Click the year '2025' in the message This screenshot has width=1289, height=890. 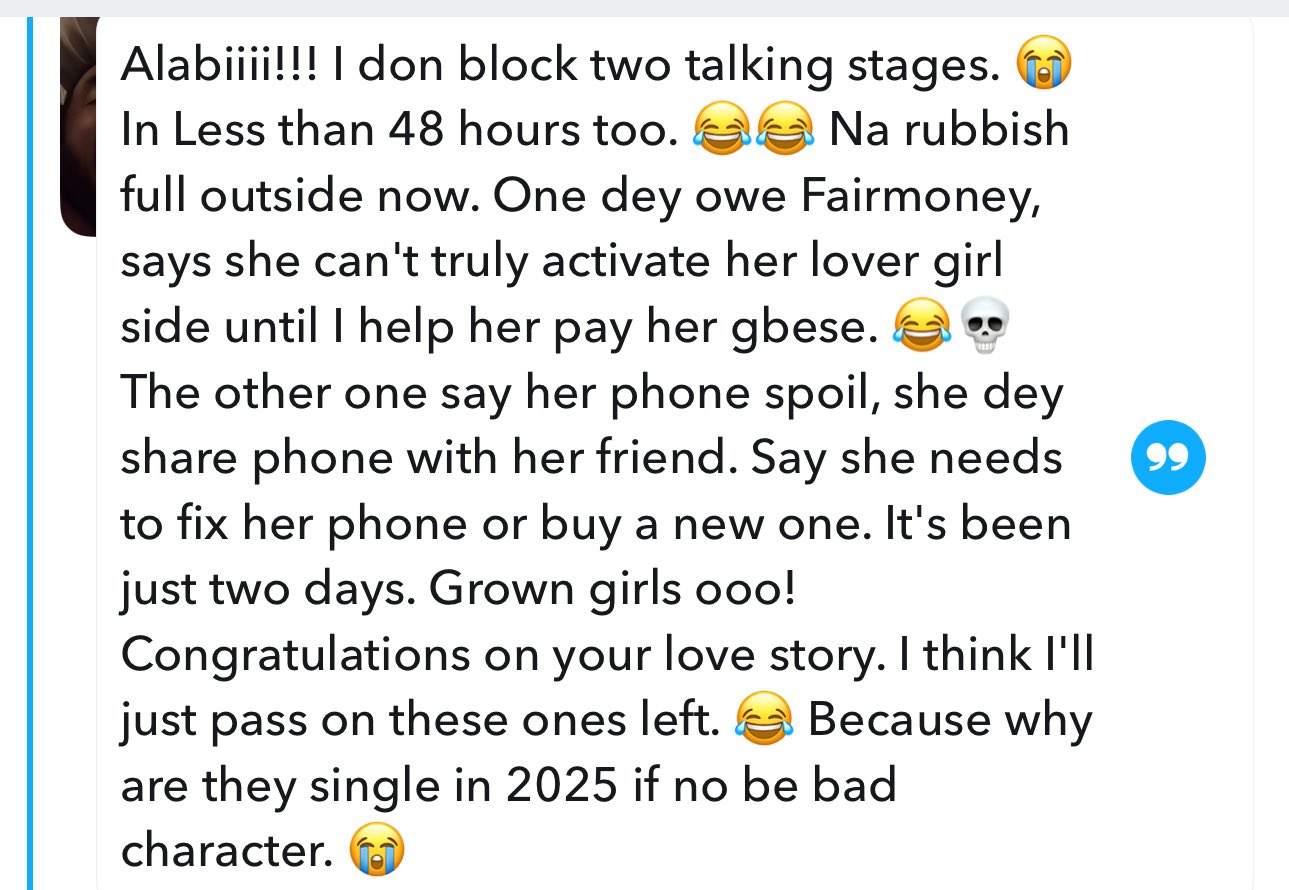561,786
